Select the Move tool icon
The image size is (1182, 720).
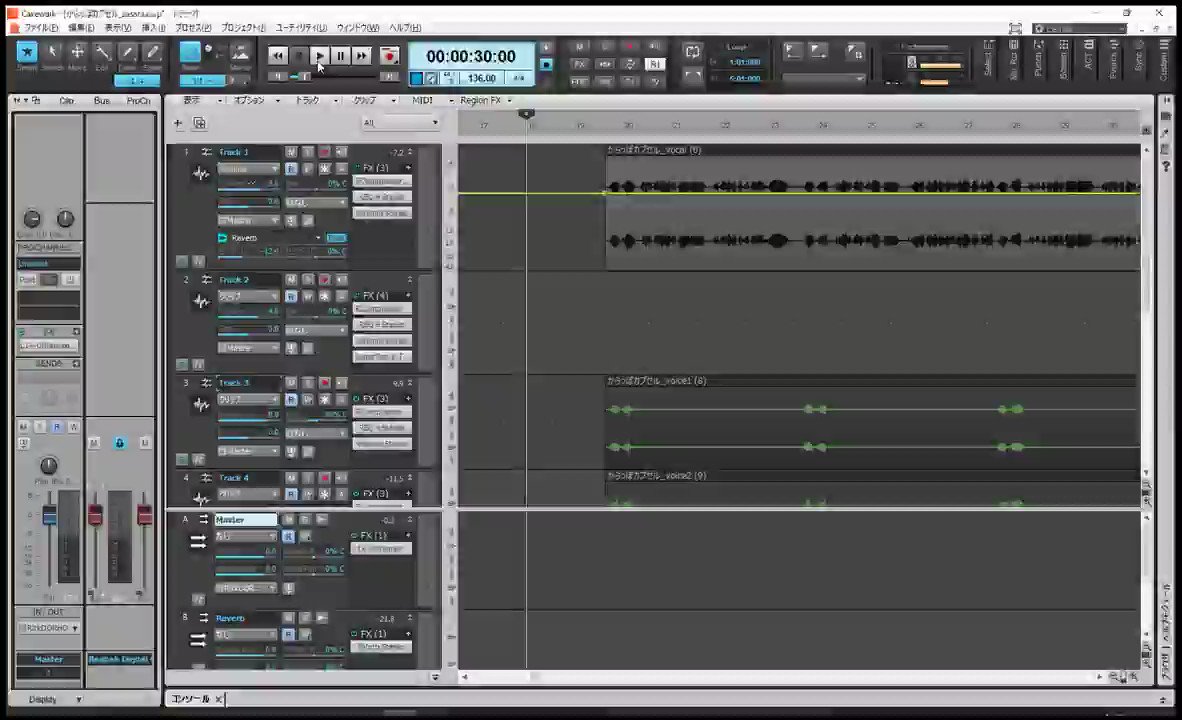pos(77,52)
